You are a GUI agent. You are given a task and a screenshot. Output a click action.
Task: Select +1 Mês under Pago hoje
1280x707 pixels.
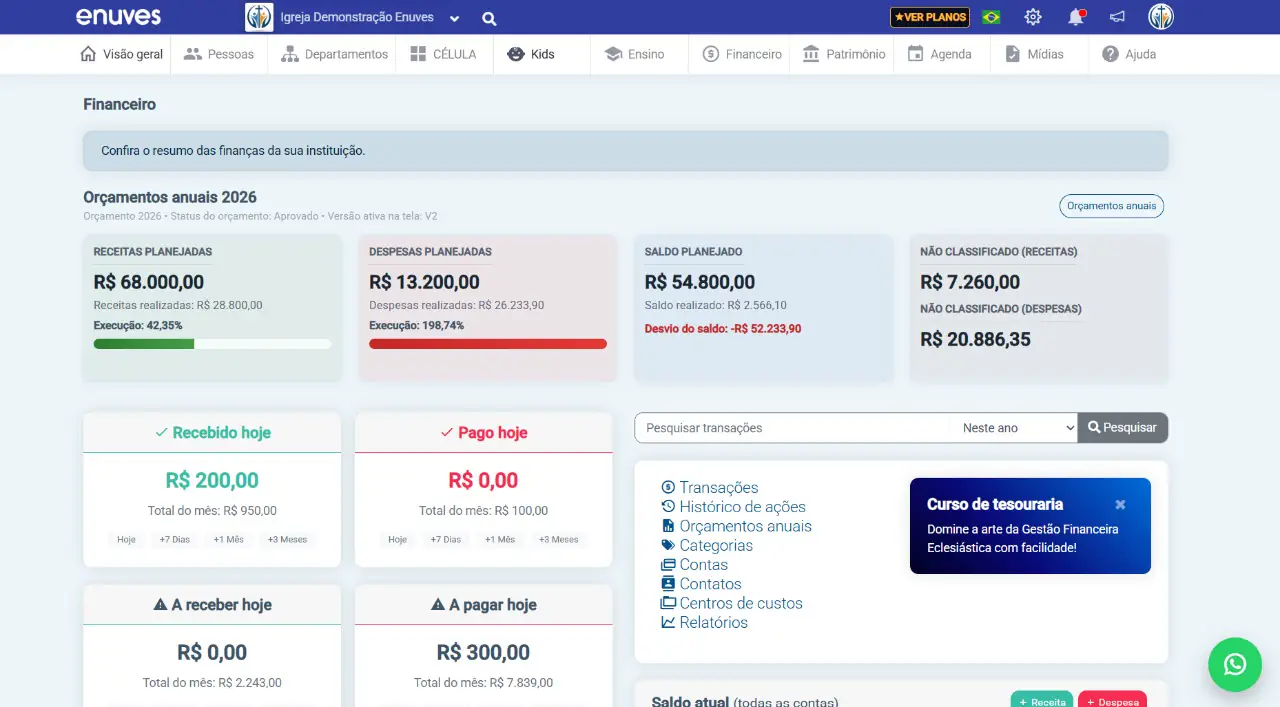click(x=500, y=539)
